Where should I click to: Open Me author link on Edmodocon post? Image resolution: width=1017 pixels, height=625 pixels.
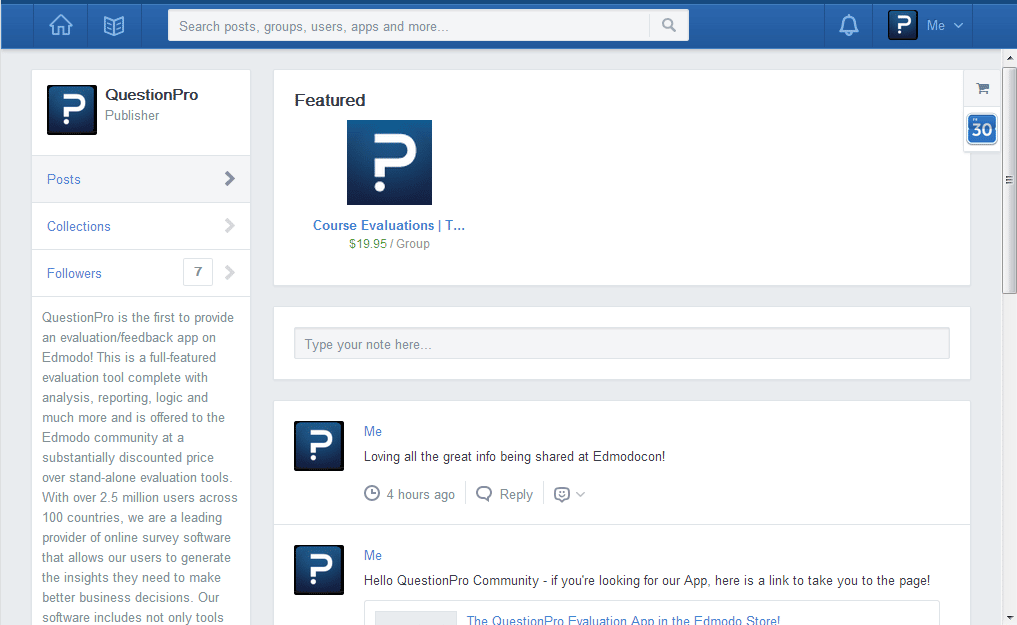372,431
